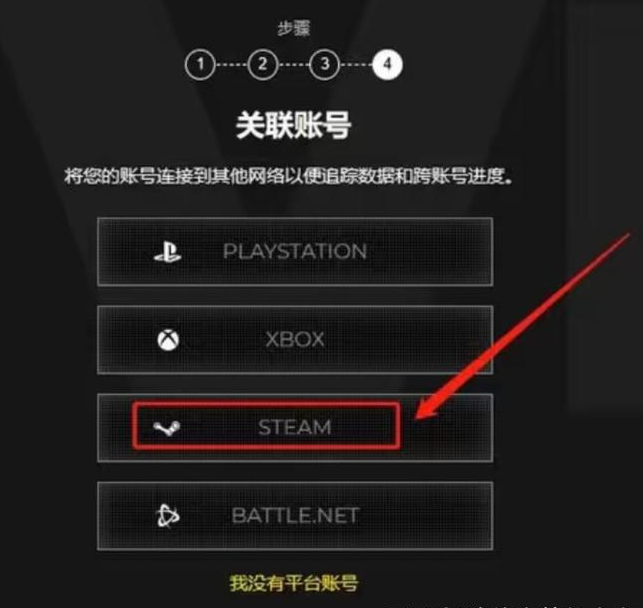Viewport: 643px width, 608px height.
Task: Click the dashed connector between steps 2 and 3
Action: pos(294,64)
